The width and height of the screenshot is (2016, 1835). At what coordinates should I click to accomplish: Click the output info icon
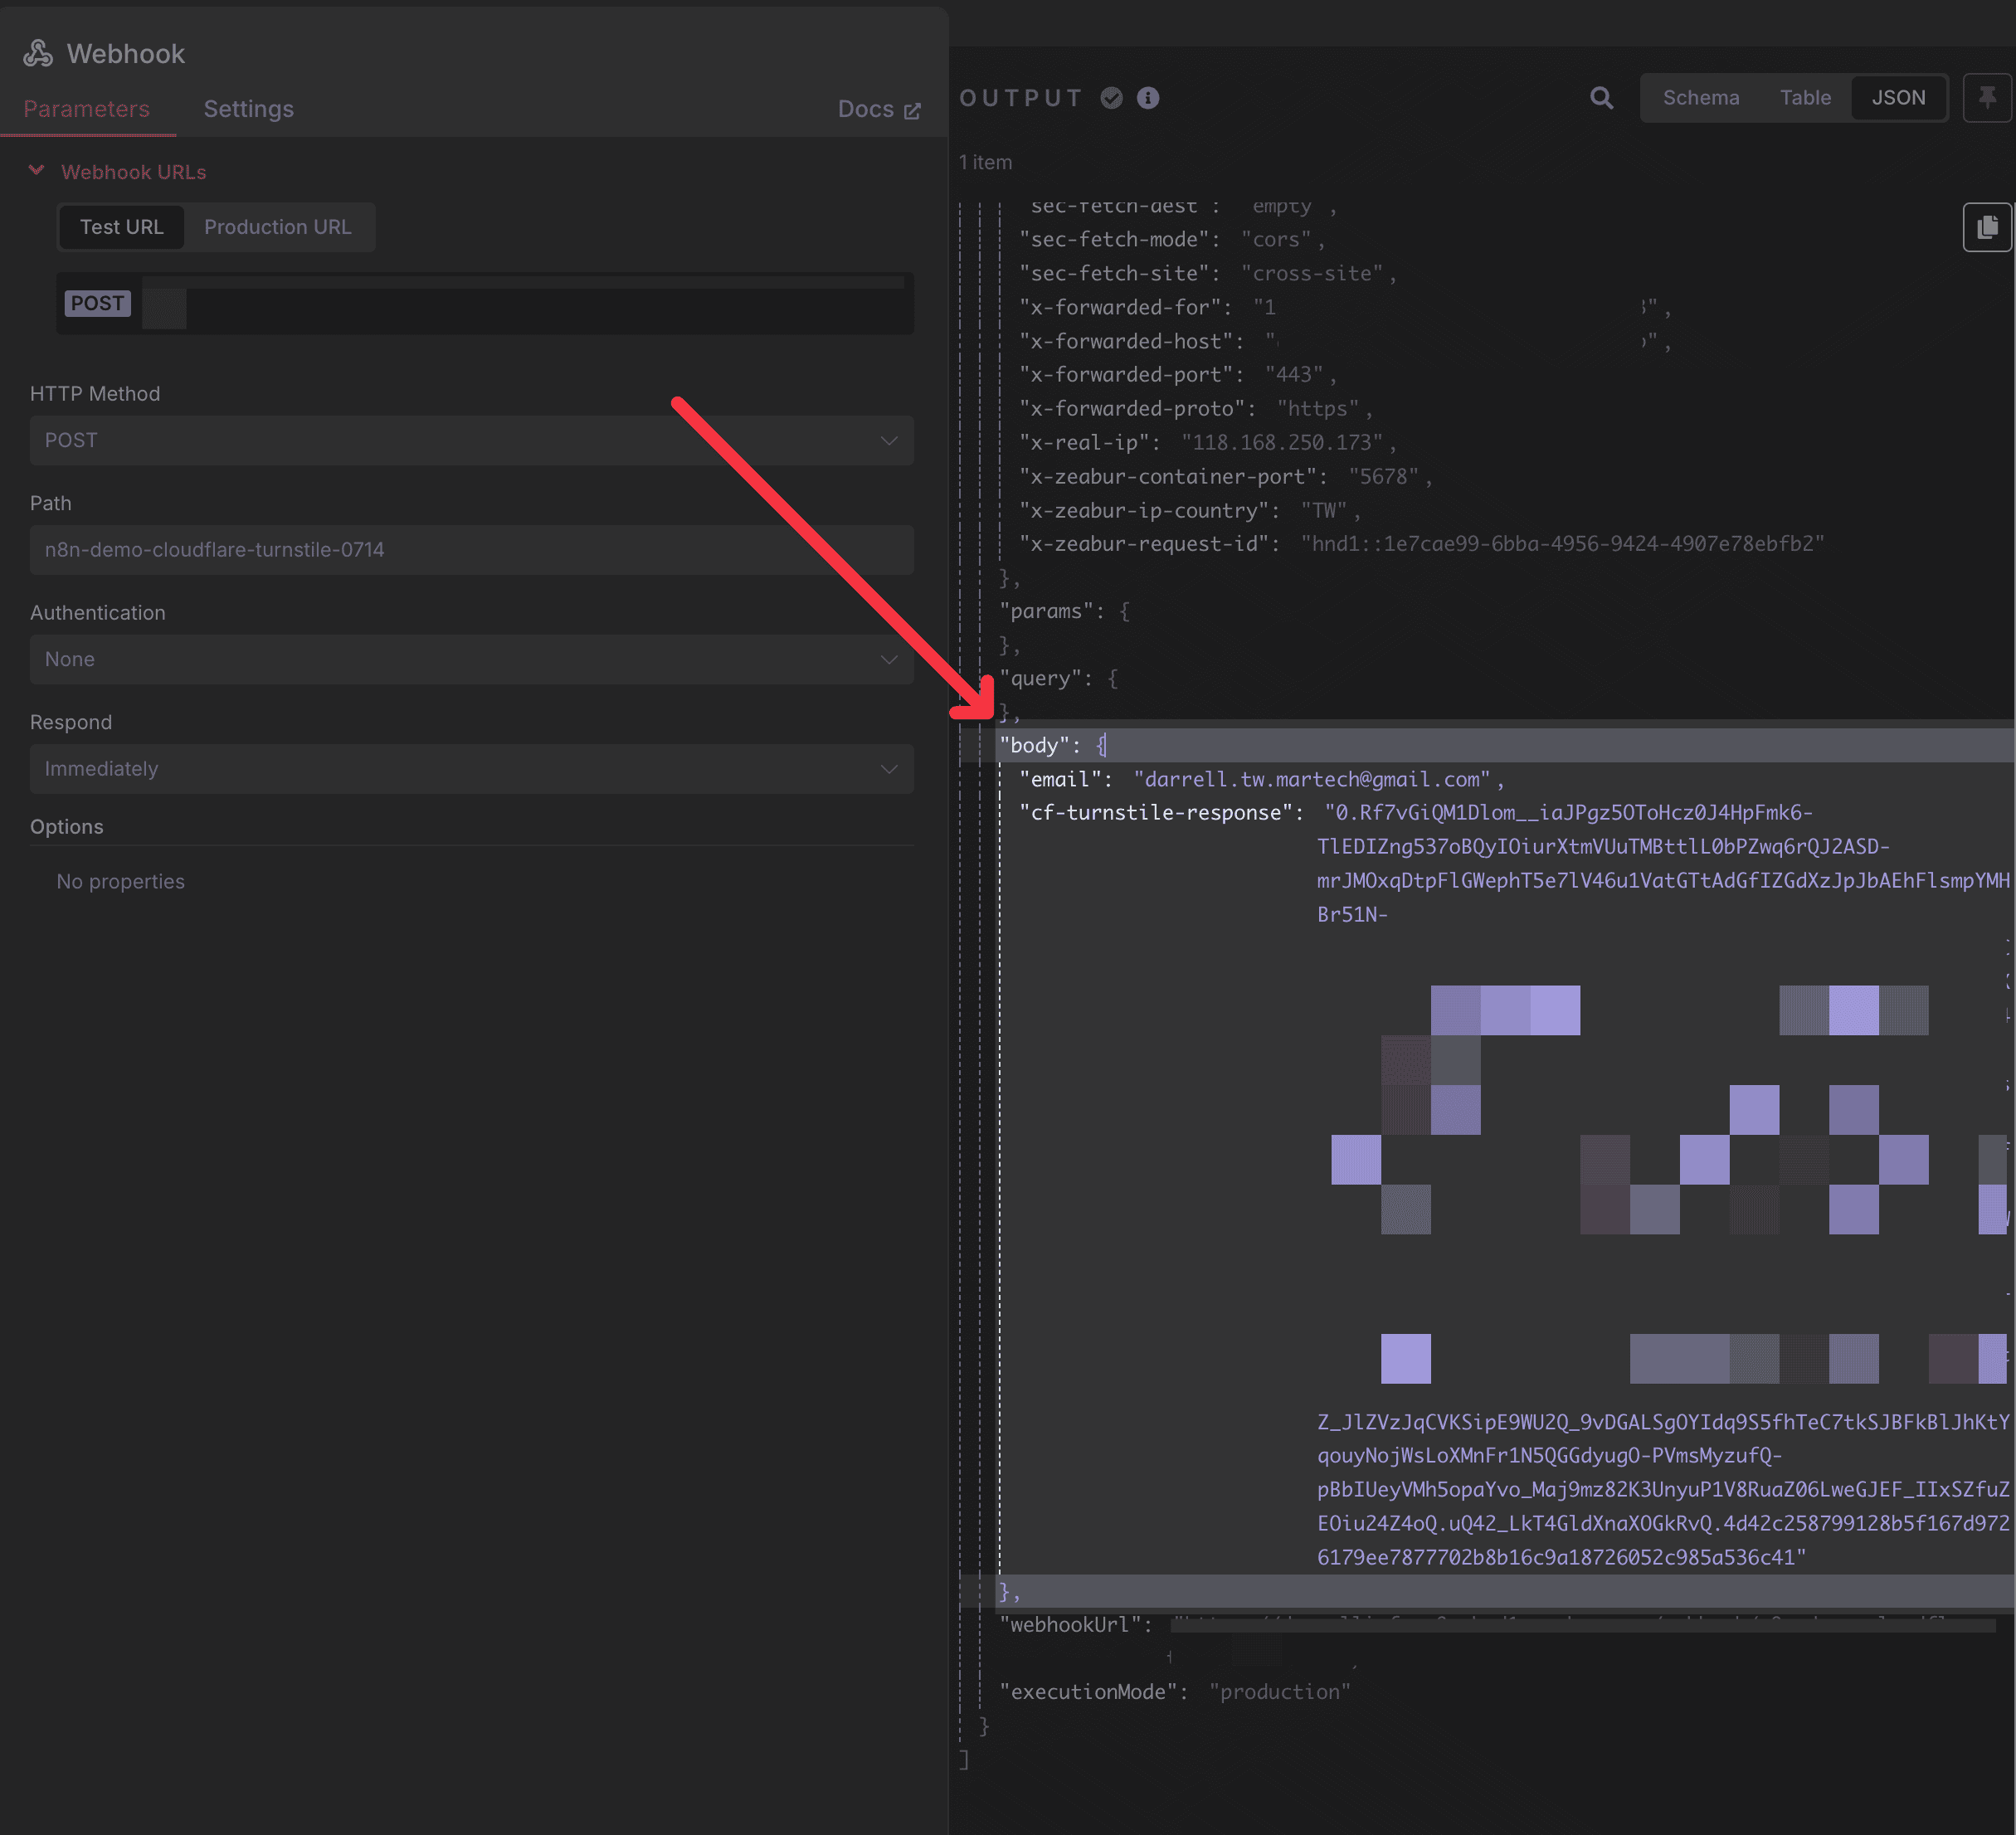[x=1148, y=98]
